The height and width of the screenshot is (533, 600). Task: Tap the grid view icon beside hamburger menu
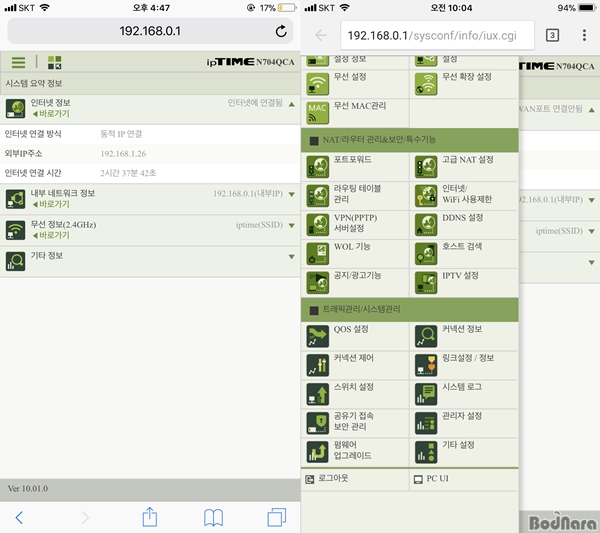click(54, 62)
